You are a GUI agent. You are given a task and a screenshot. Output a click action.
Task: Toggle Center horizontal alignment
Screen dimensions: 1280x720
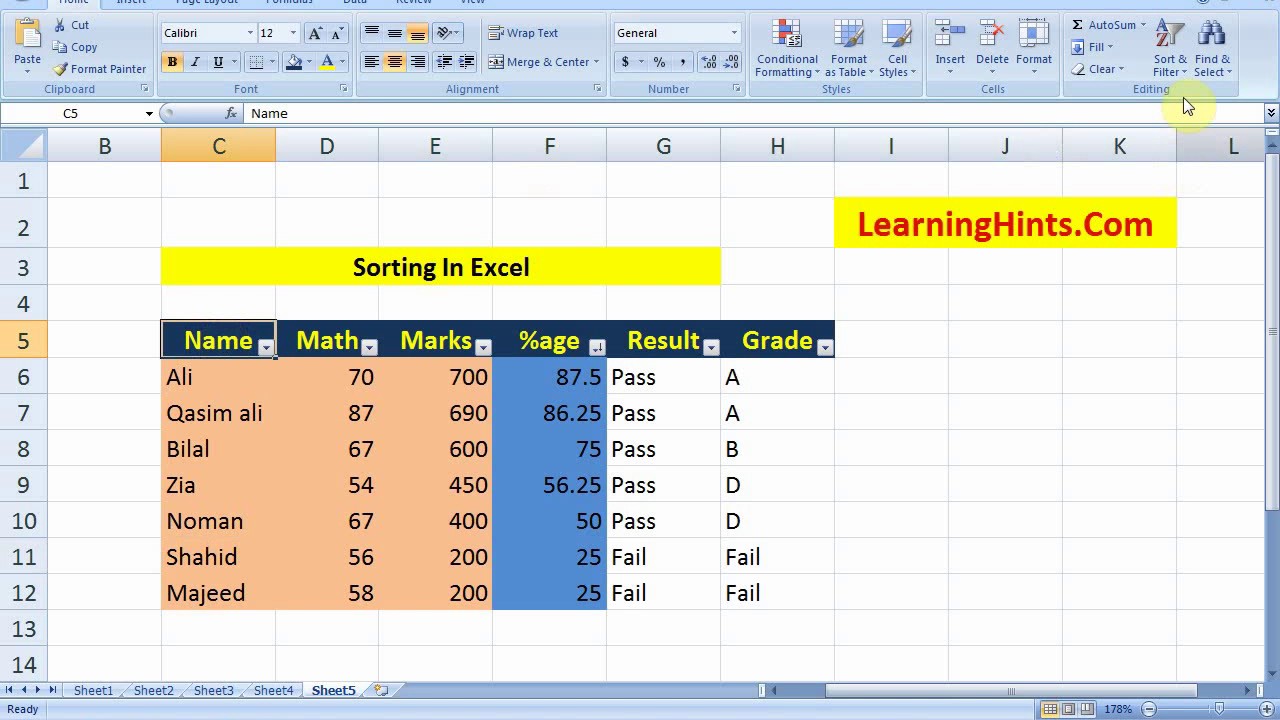click(395, 62)
